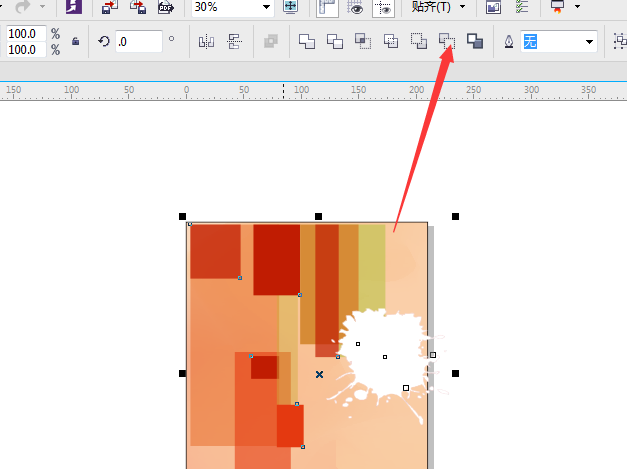Open the 贴齐(T) snap-to menu
This screenshot has width=627, height=469.
(431, 6)
